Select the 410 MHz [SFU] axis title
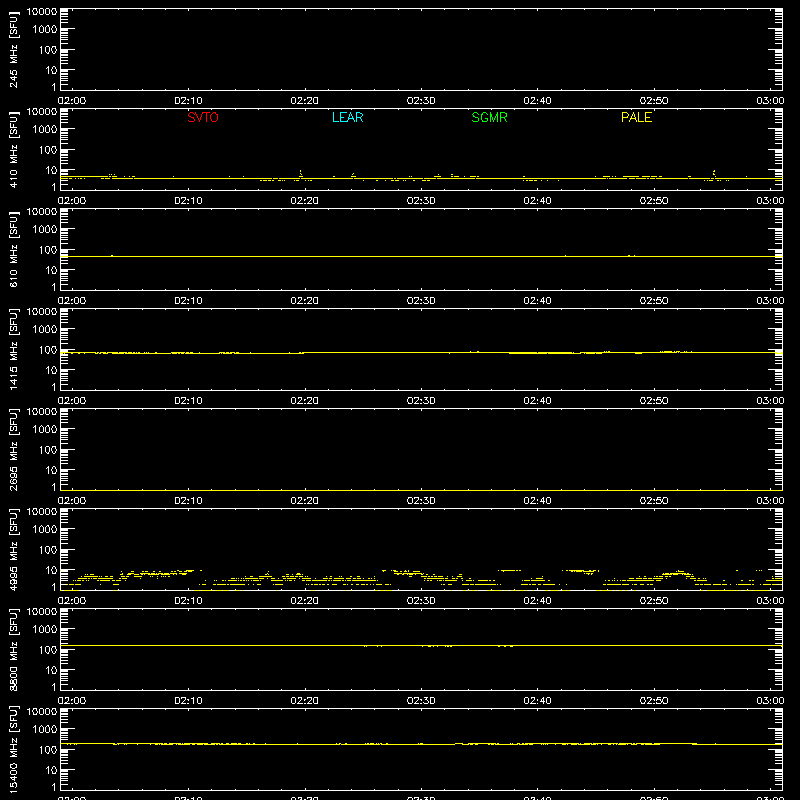800x800 pixels. tap(13, 149)
